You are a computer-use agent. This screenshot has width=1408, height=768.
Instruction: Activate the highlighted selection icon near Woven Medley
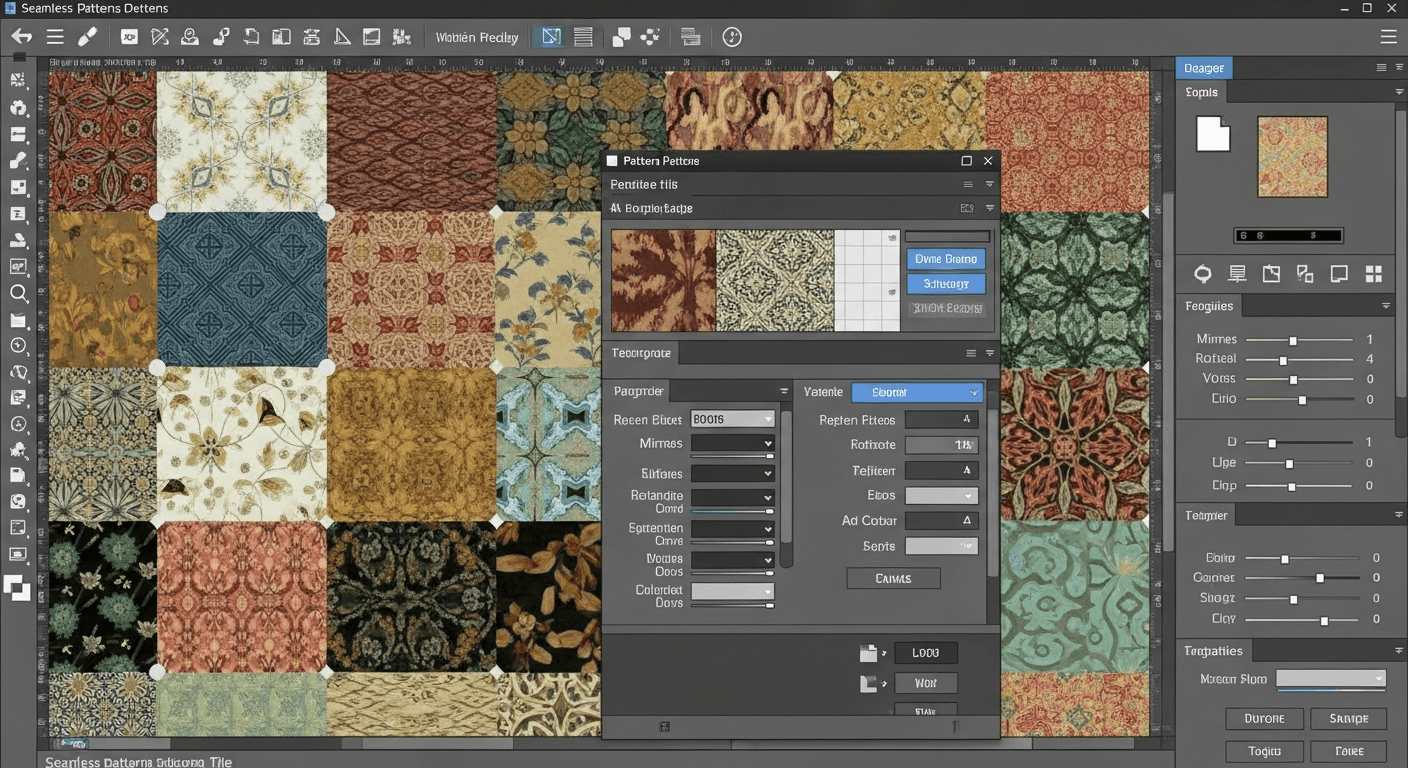point(550,36)
